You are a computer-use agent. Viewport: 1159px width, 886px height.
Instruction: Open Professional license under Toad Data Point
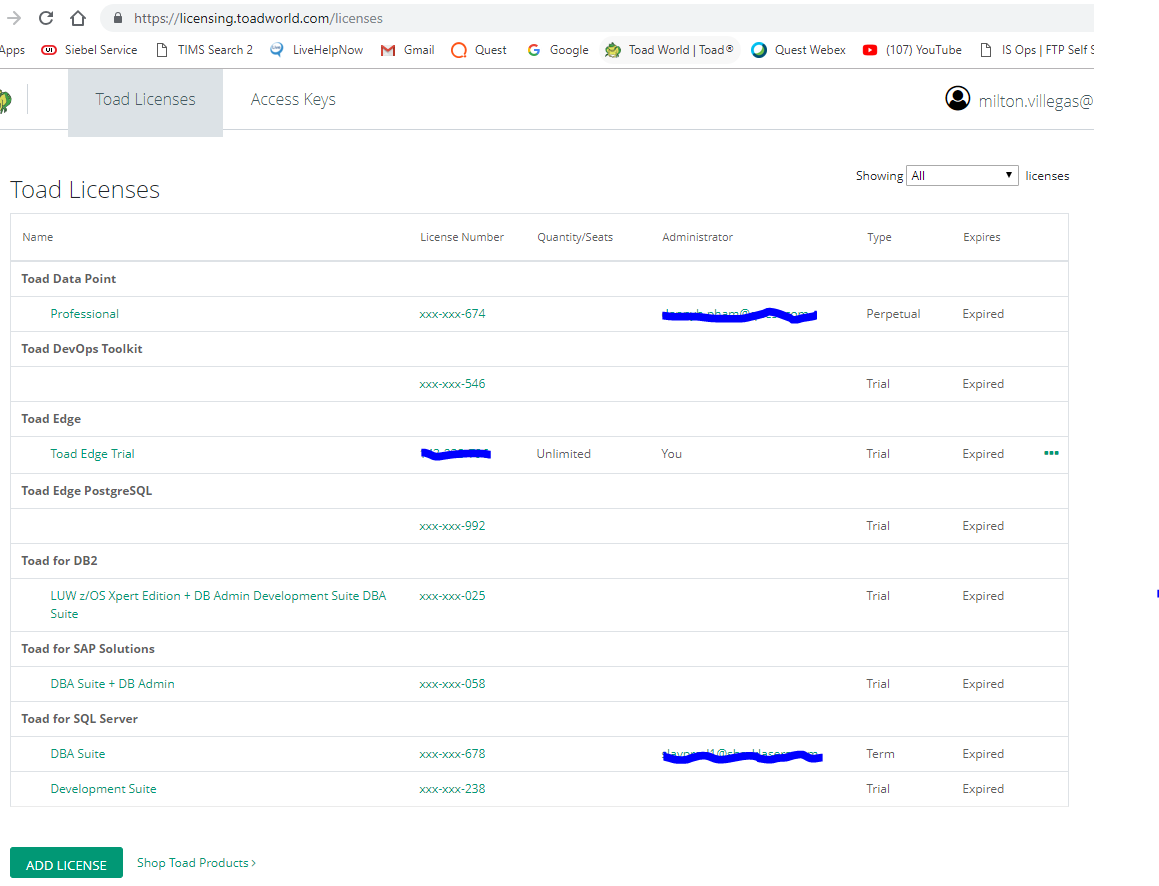coord(84,313)
